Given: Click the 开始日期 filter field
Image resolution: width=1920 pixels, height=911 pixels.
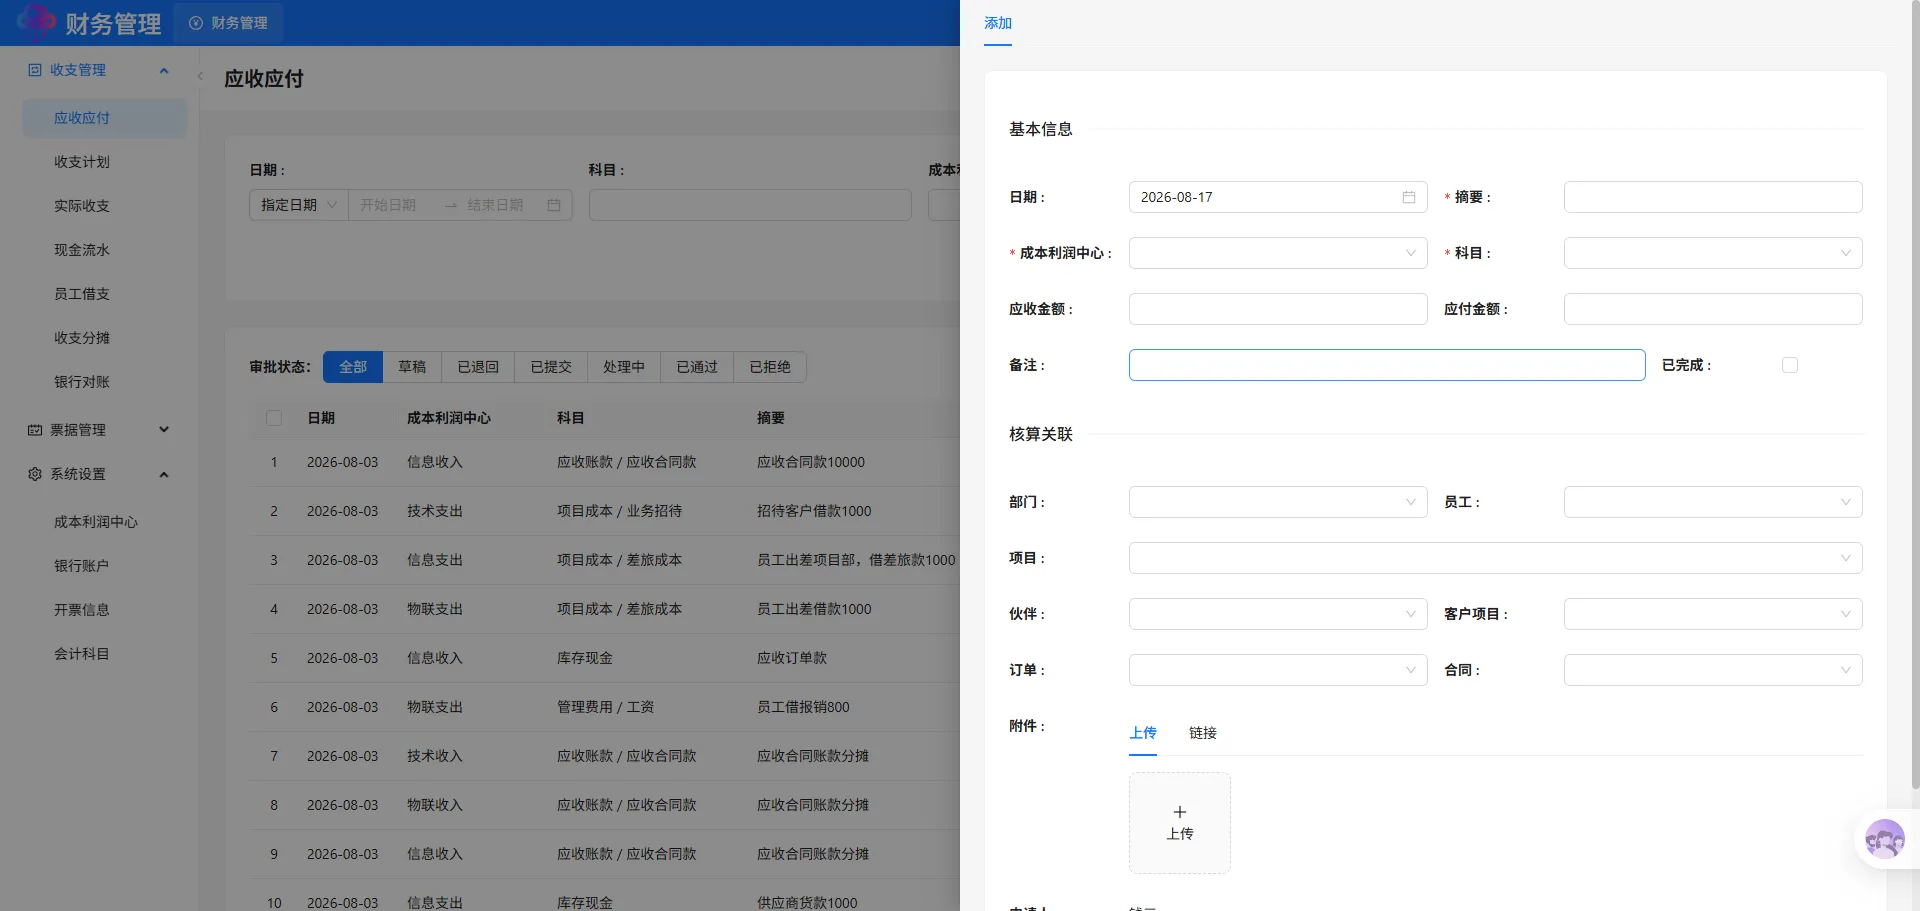Looking at the screenshot, I should 395,205.
